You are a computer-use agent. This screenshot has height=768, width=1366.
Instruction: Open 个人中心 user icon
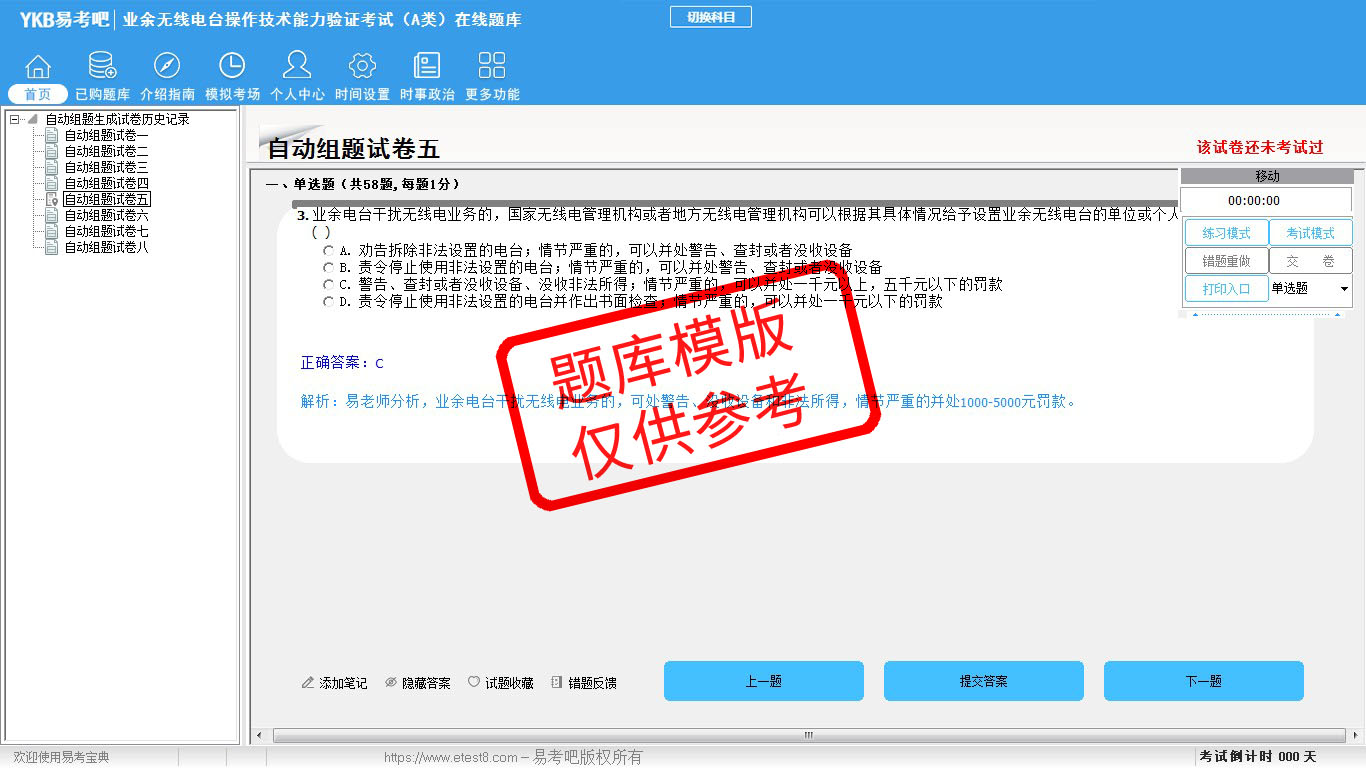click(297, 67)
